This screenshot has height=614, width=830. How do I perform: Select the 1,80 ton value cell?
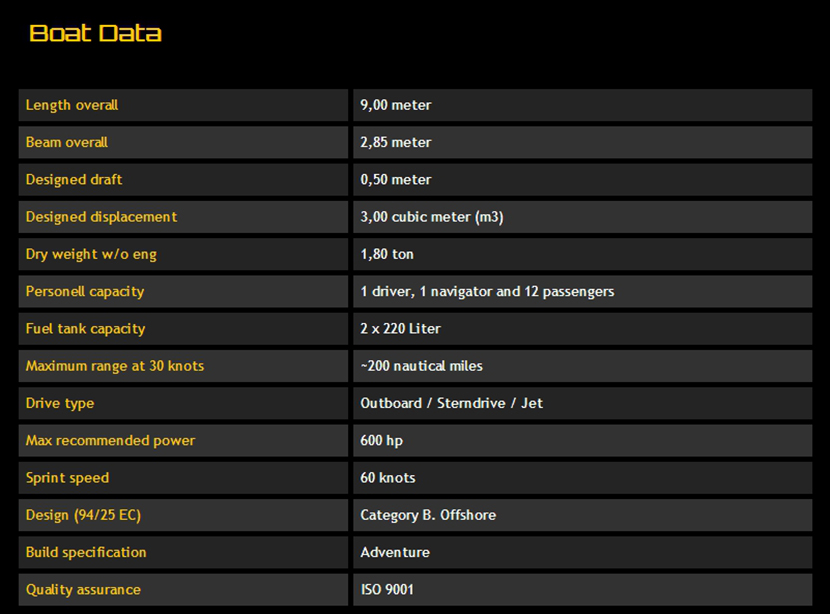coord(387,254)
